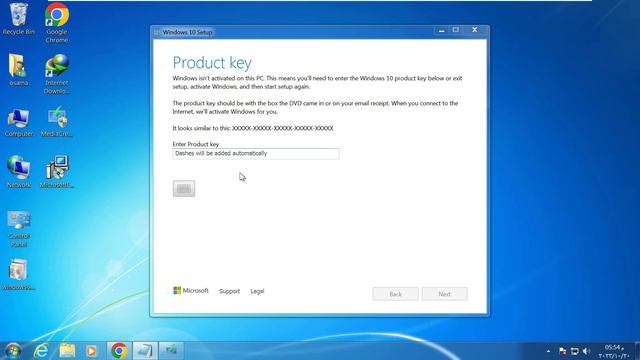Viewport: 640px width, 360px height.
Task: Close the Windows 10 Setup window
Action: pos(475,30)
